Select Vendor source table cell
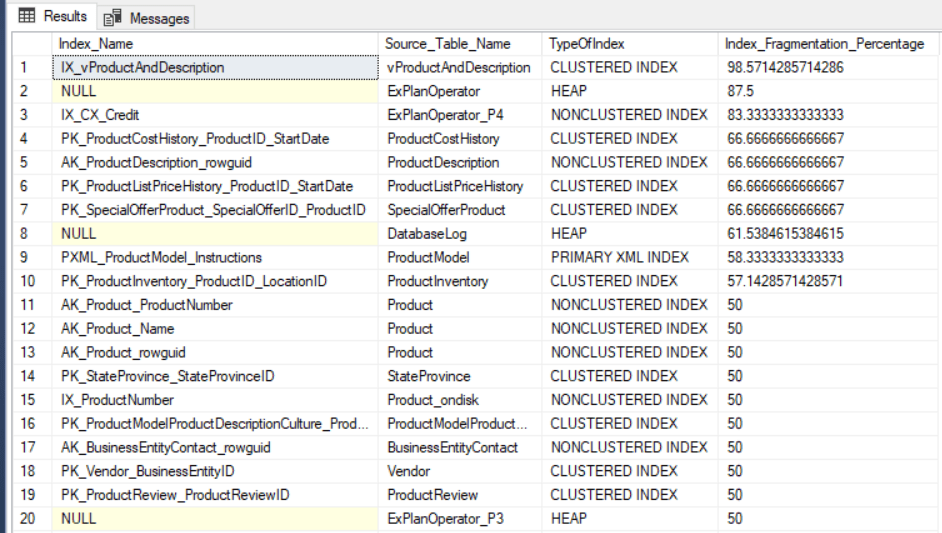Screen dimensions: 942x533 click(460, 471)
